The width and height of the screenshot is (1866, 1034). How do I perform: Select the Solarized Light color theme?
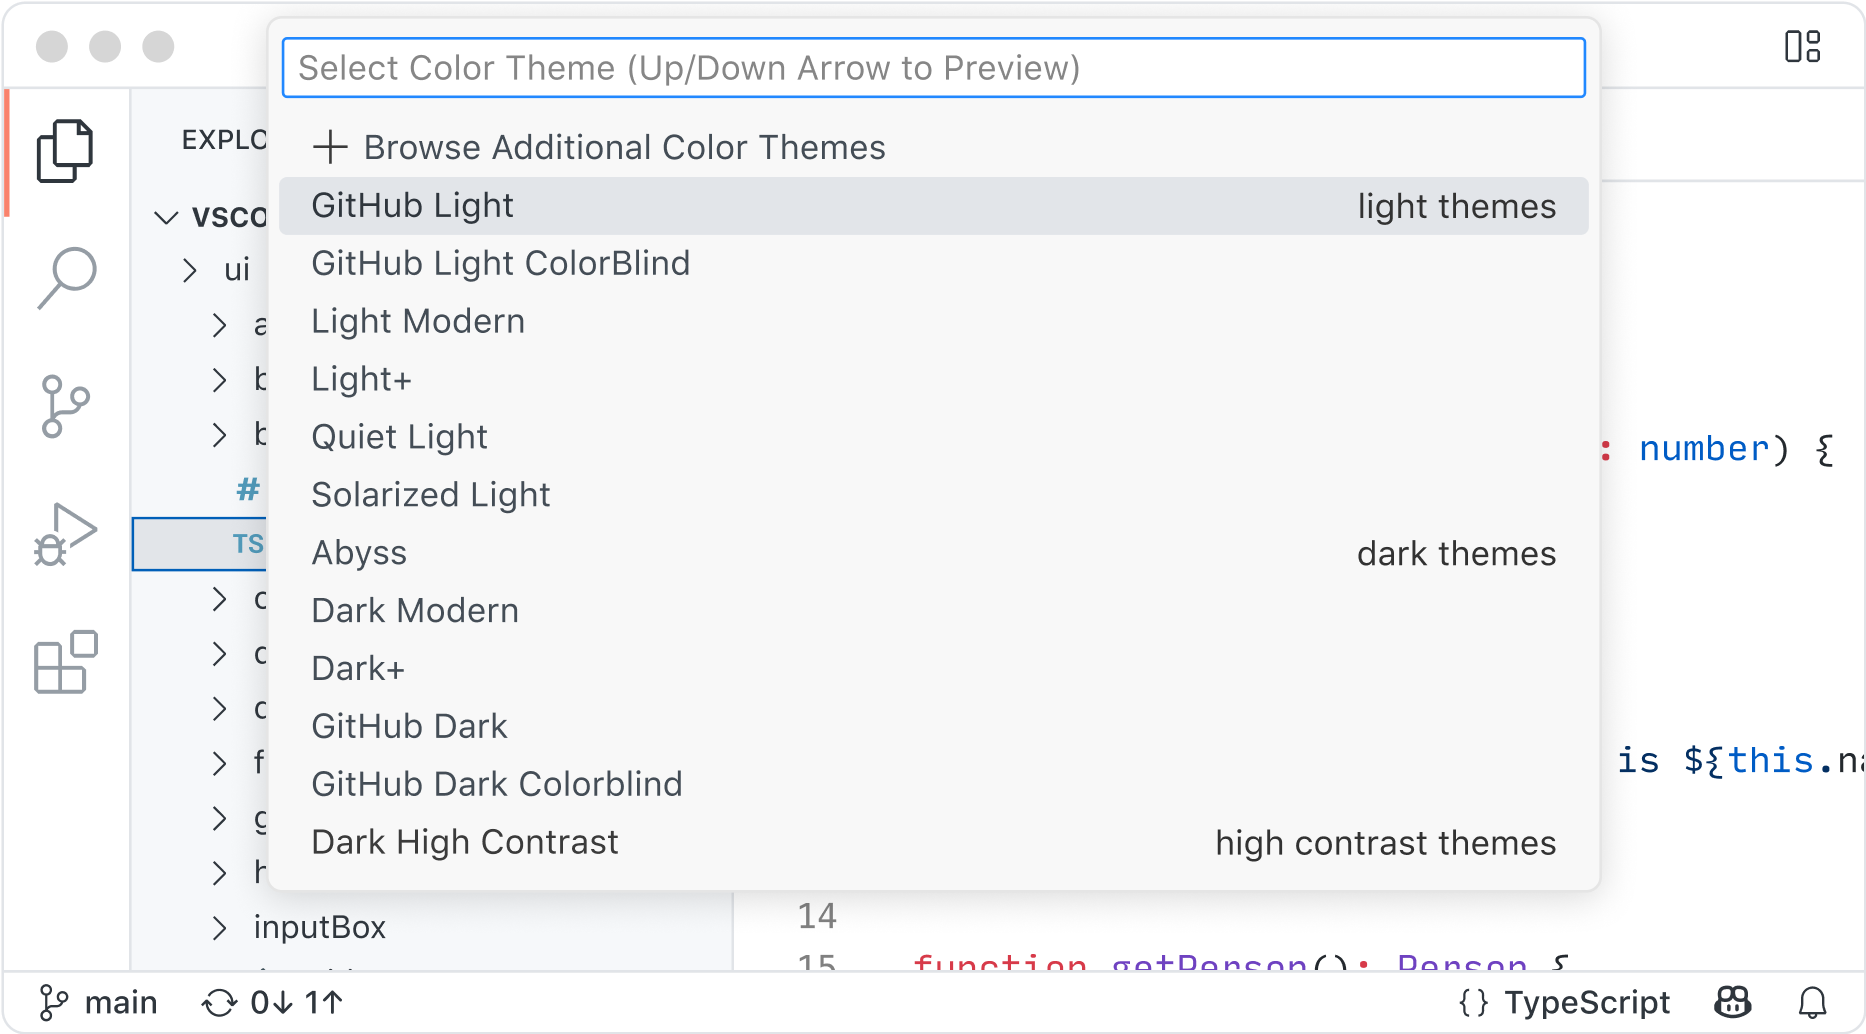pos(431,494)
